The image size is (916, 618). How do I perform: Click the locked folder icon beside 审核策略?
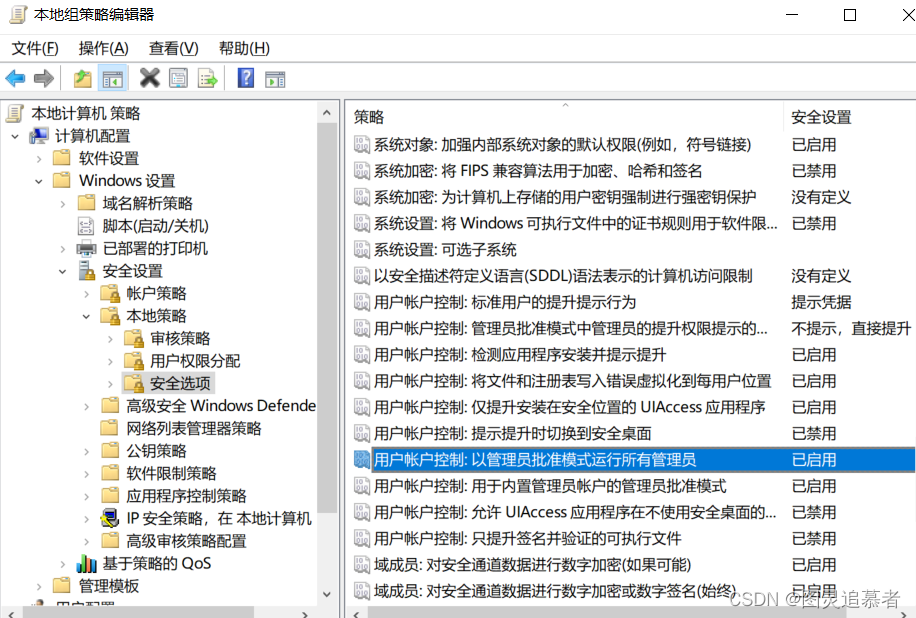134,338
